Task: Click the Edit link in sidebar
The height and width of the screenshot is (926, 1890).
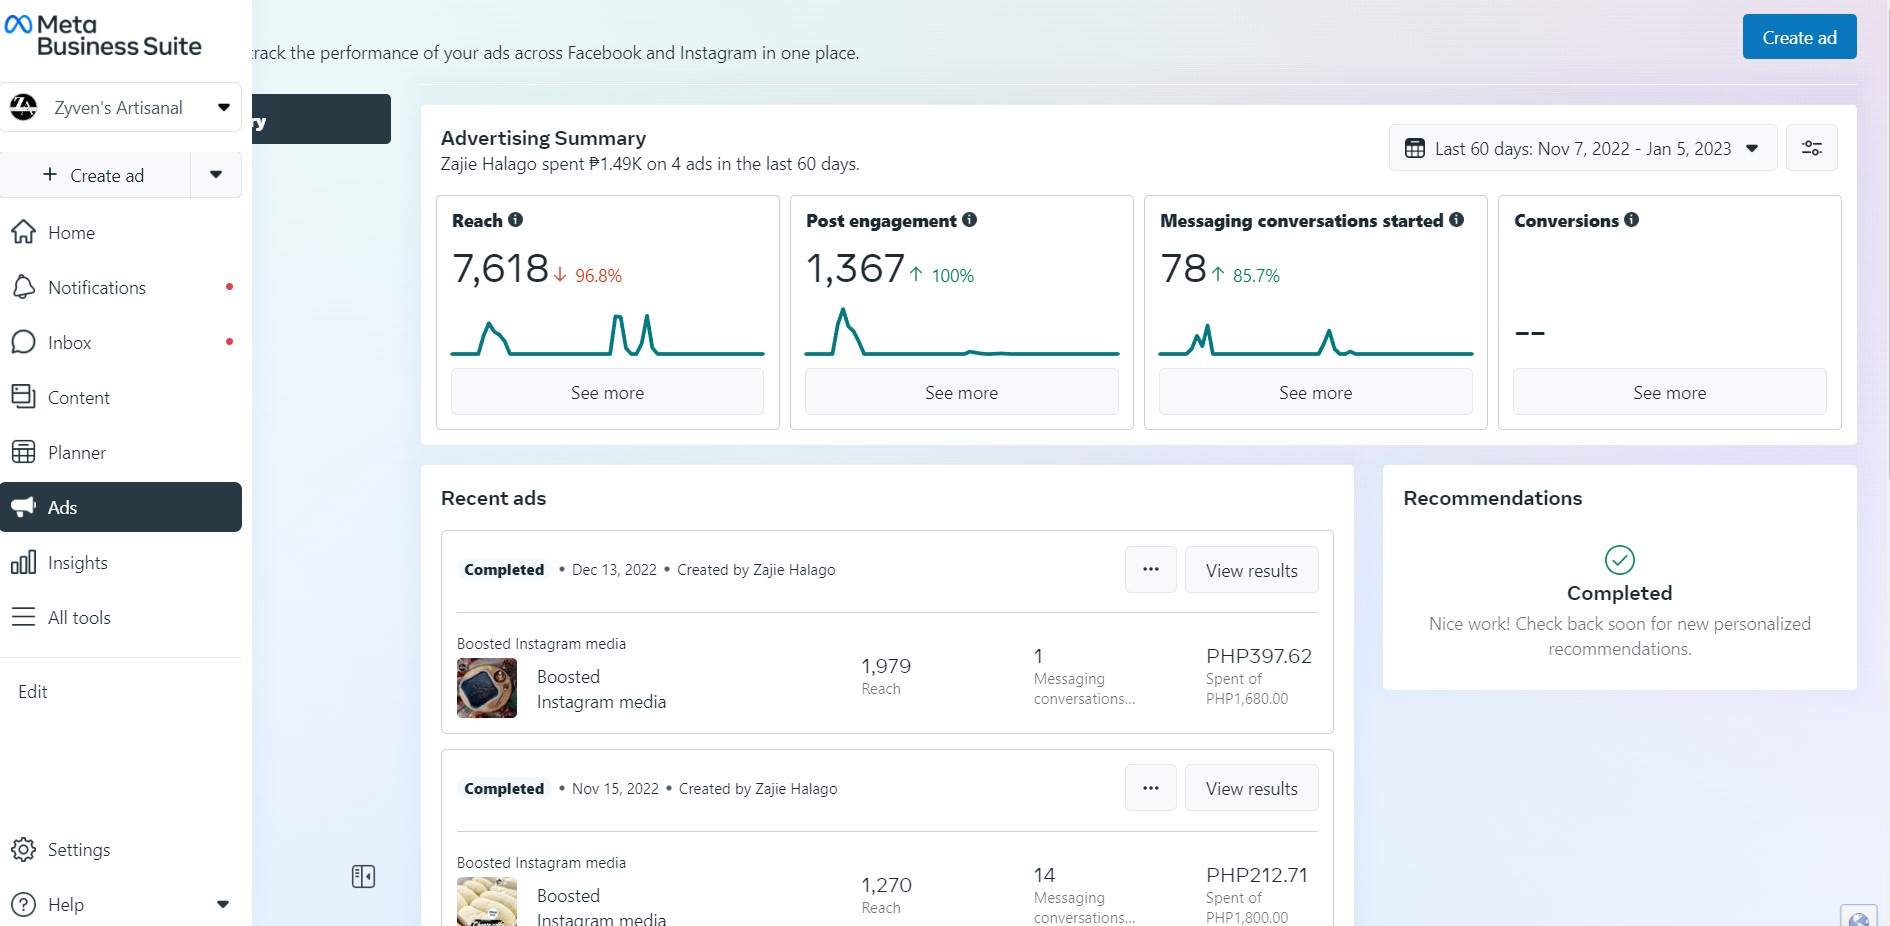Action: point(33,692)
